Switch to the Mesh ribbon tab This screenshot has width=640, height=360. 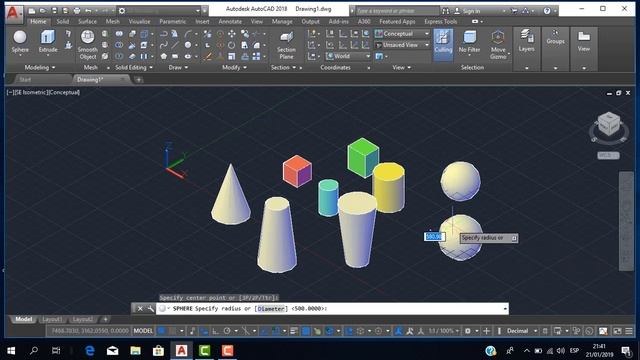(x=113, y=21)
